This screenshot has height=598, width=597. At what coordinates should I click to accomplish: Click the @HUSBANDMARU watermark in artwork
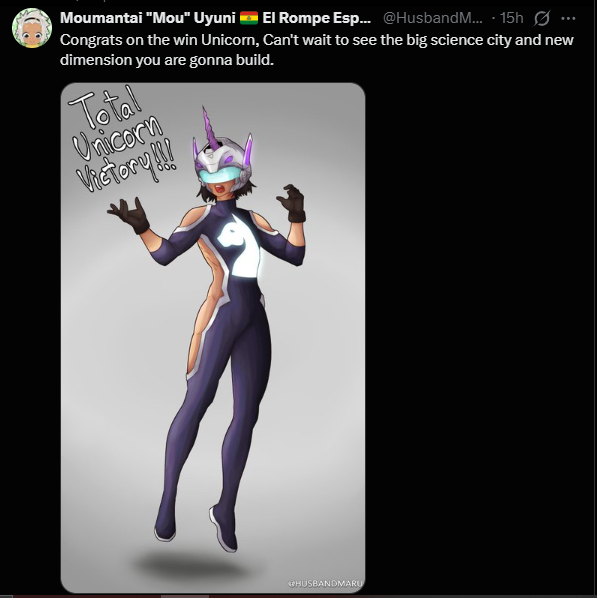pyautogui.click(x=325, y=583)
